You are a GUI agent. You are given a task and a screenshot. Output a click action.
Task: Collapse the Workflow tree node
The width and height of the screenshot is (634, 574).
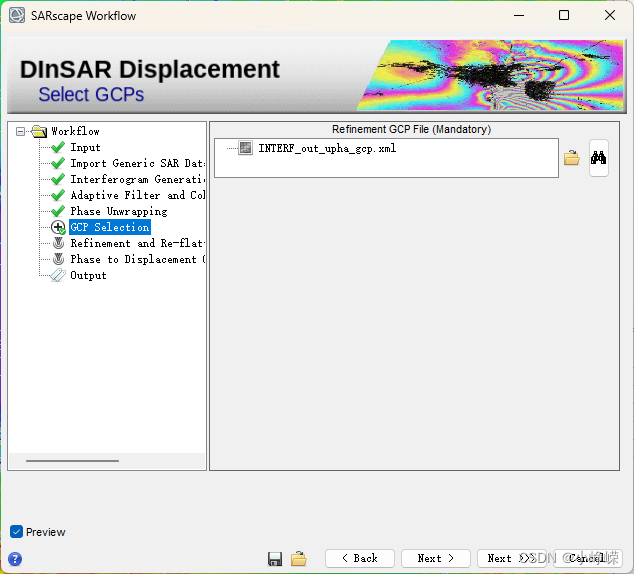click(20, 131)
